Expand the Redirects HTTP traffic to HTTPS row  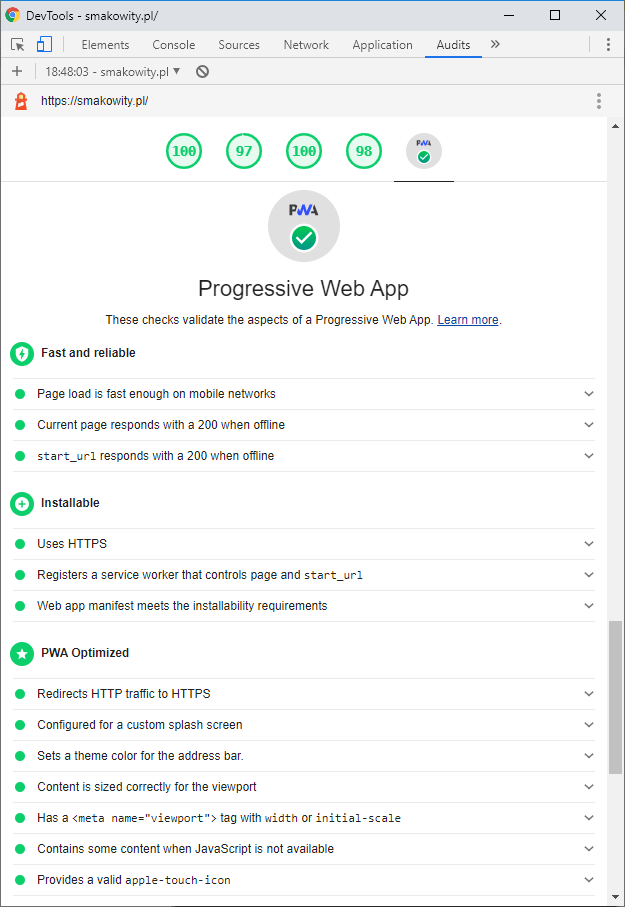pos(589,693)
